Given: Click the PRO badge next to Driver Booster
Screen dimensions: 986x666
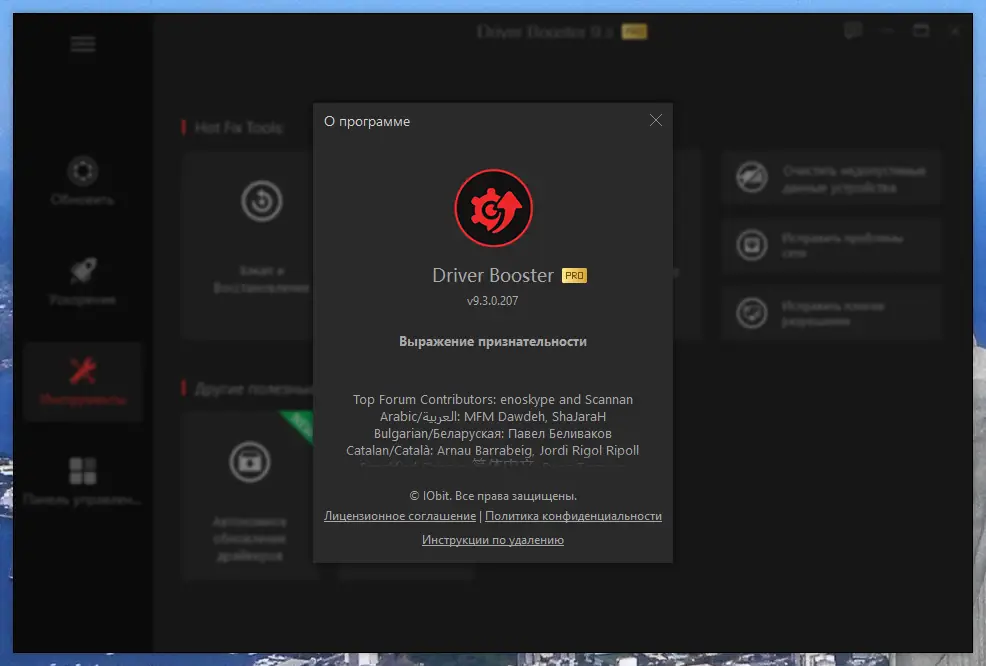Looking at the screenshot, I should tap(574, 275).
